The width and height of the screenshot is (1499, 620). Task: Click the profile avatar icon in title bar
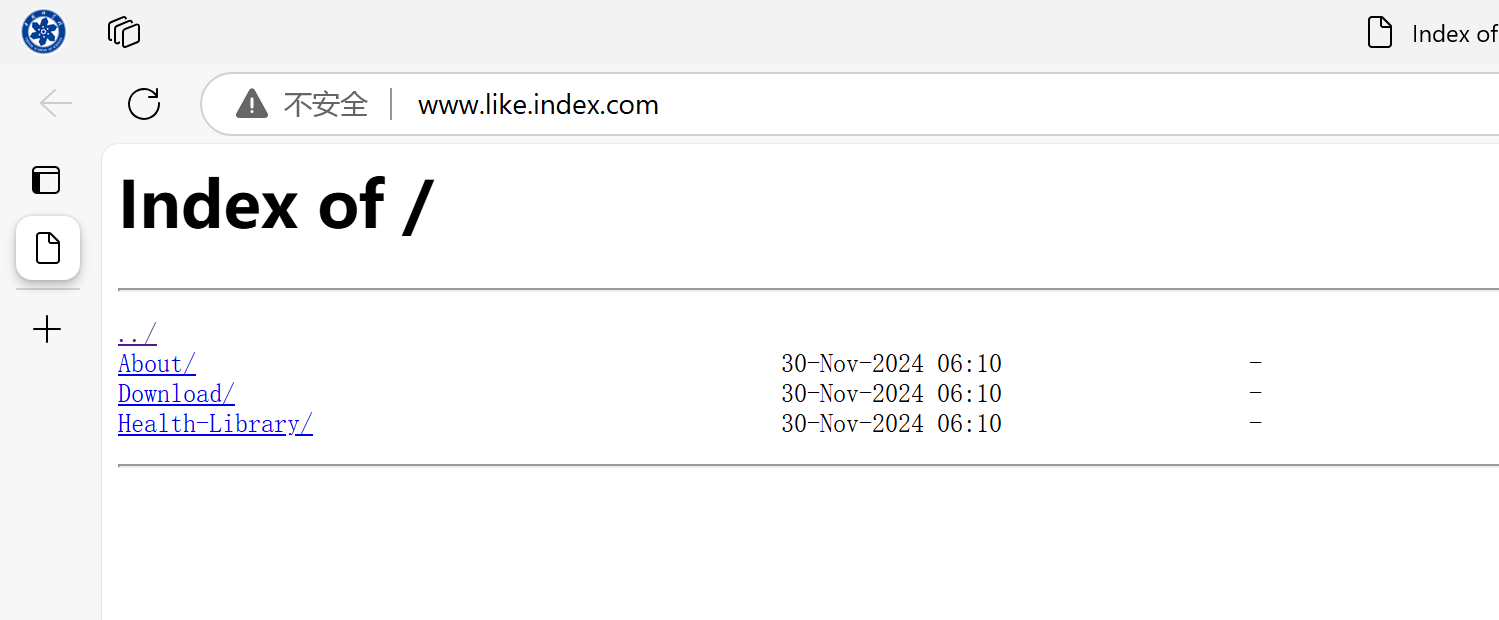pyautogui.click(x=43, y=32)
